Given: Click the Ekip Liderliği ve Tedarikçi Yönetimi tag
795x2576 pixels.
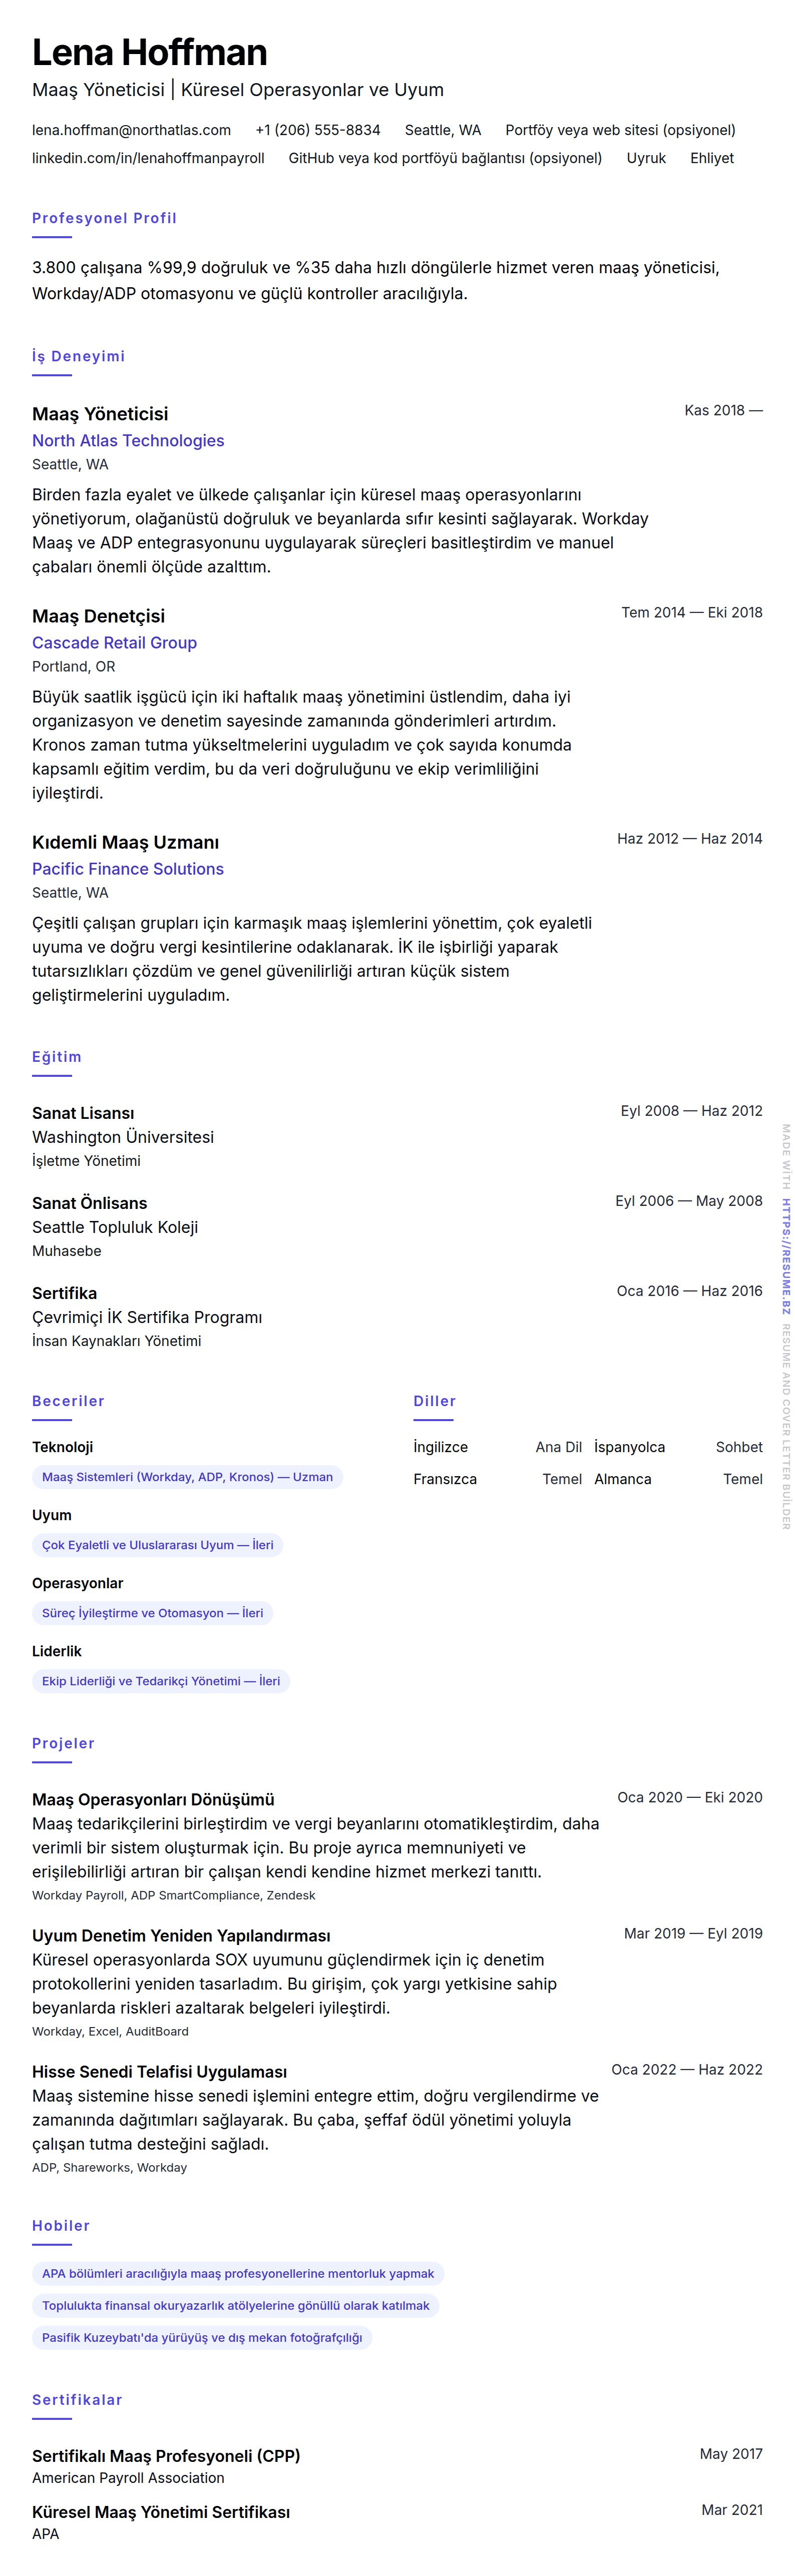Looking at the screenshot, I should click(x=160, y=1681).
